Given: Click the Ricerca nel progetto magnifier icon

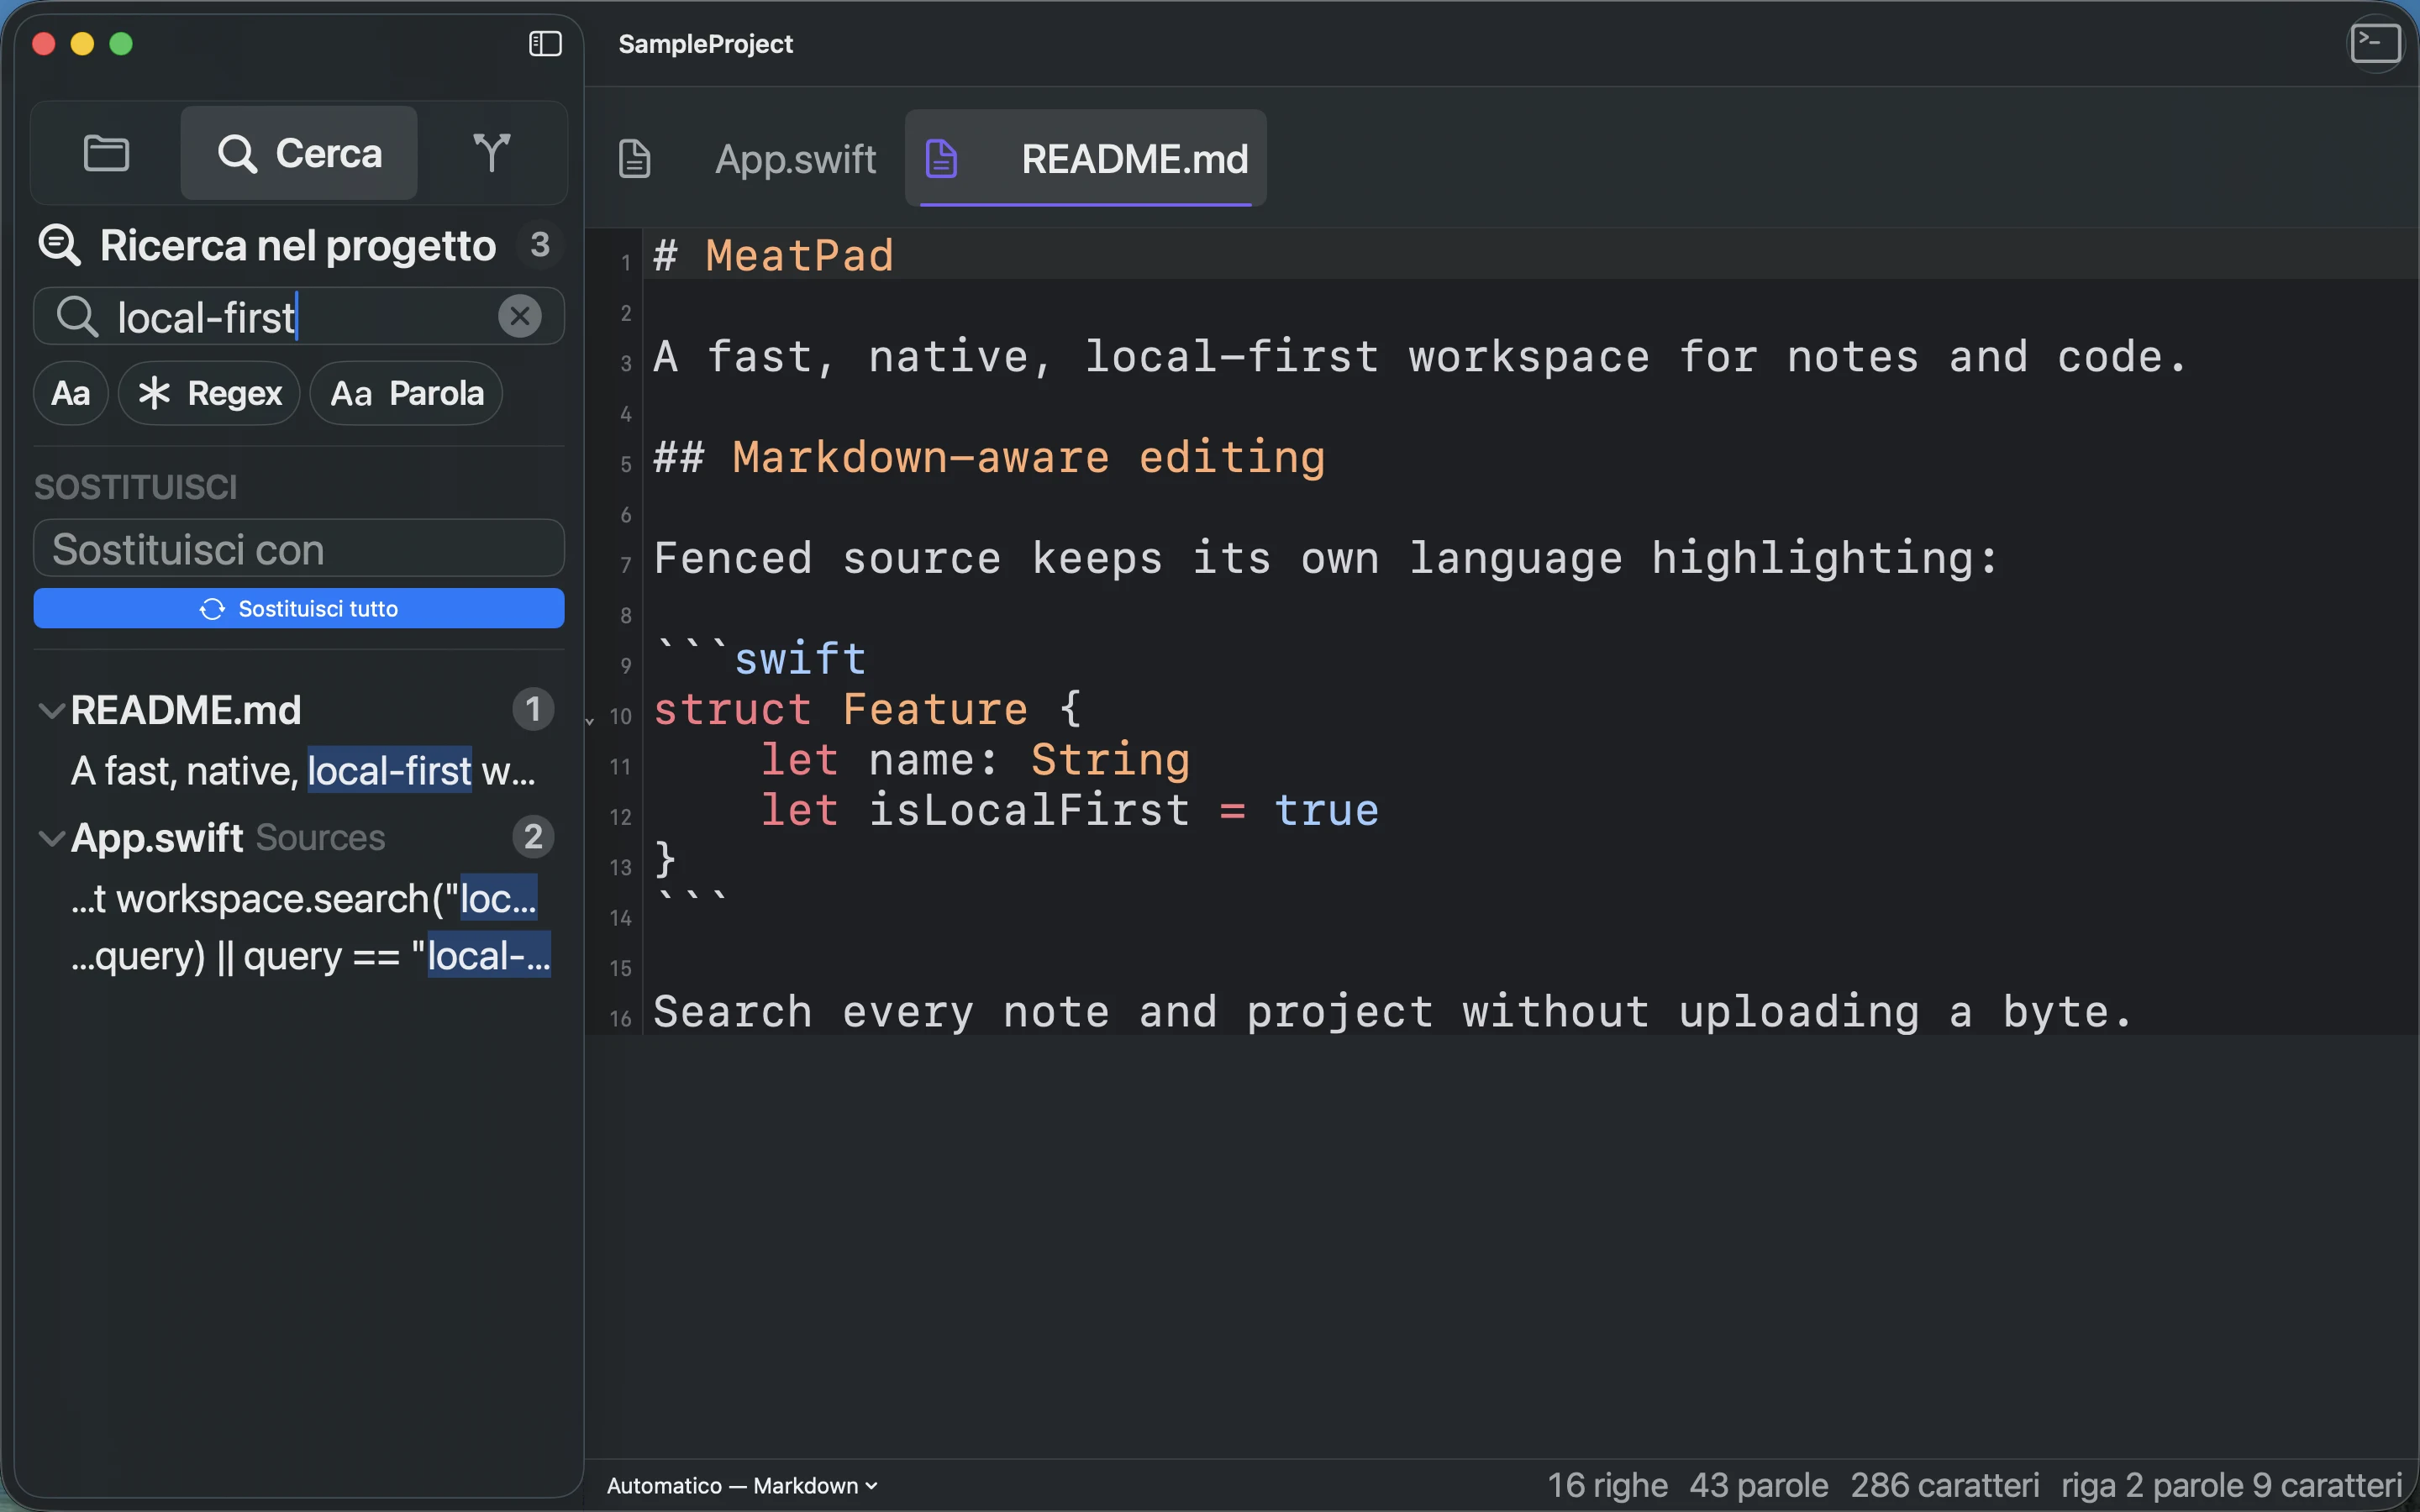Looking at the screenshot, I should pyautogui.click(x=59, y=245).
